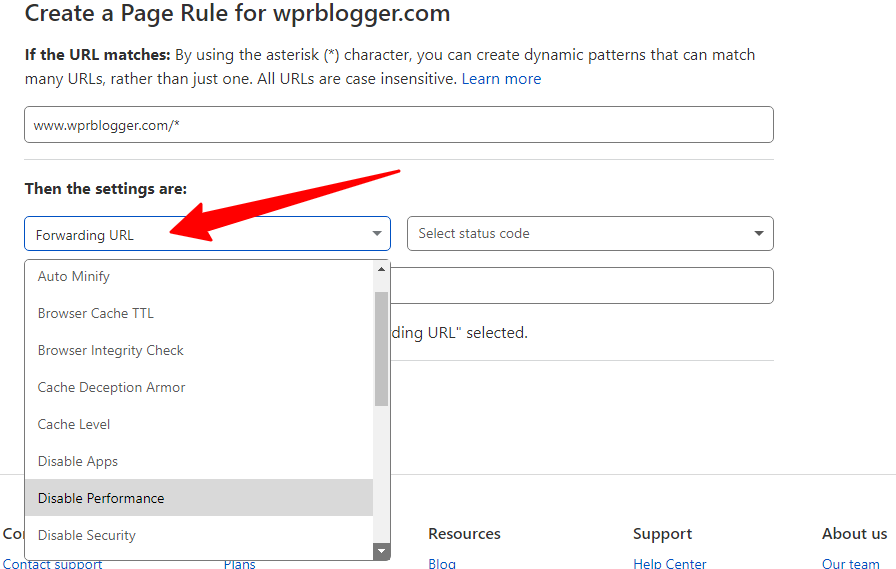Screen dimensions: 896x569
Task: Choose Disable Security option
Action: click(199, 535)
